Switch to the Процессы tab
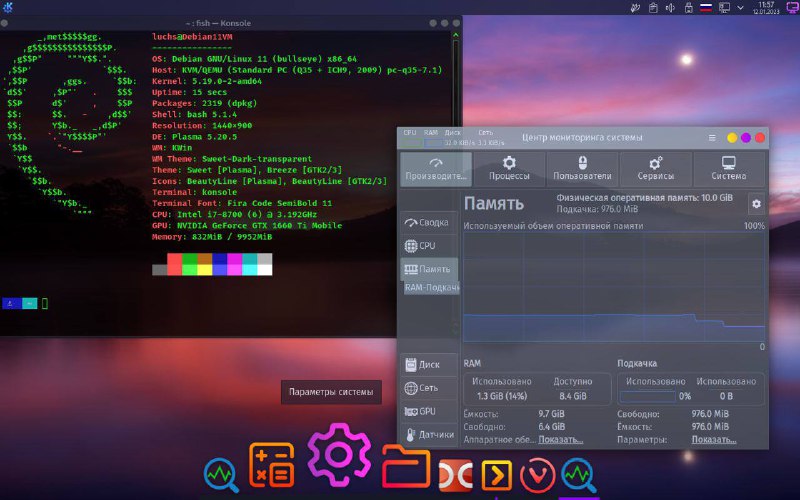This screenshot has width=800, height=500. [509, 169]
